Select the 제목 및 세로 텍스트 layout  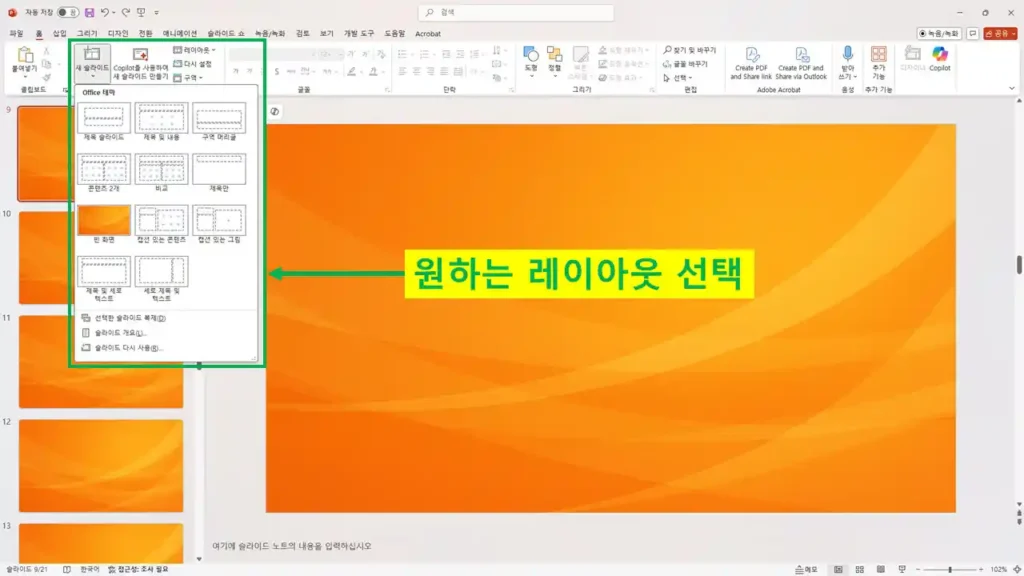104,279
